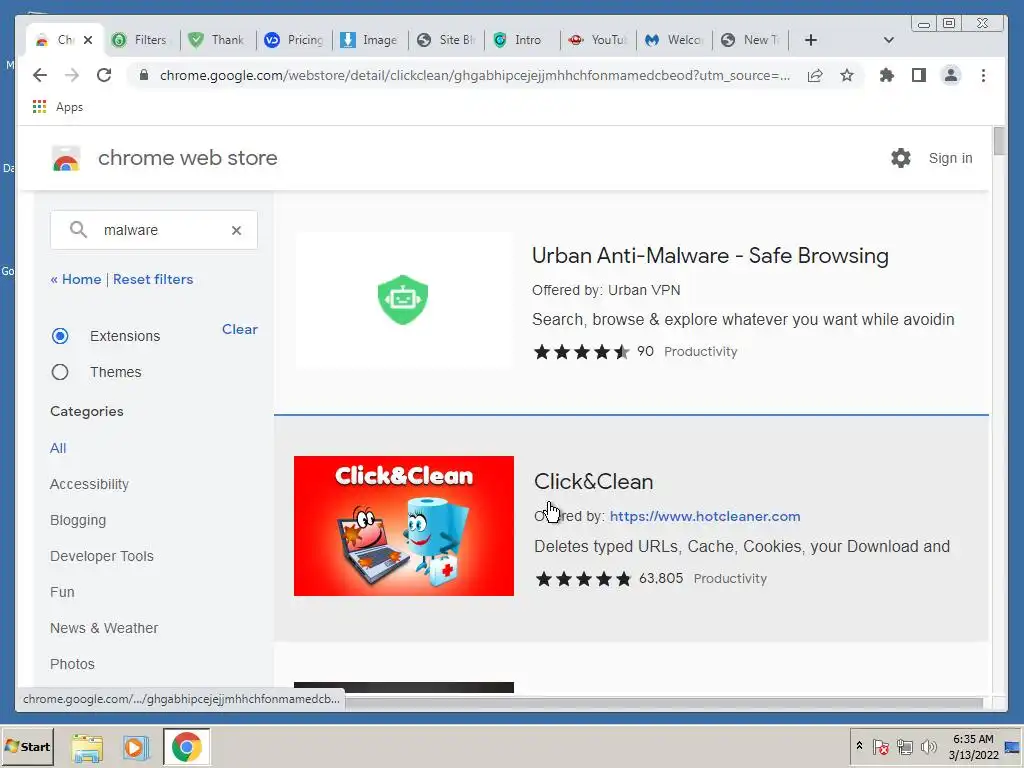Click Reset filters
The image size is (1024, 768).
[153, 279]
